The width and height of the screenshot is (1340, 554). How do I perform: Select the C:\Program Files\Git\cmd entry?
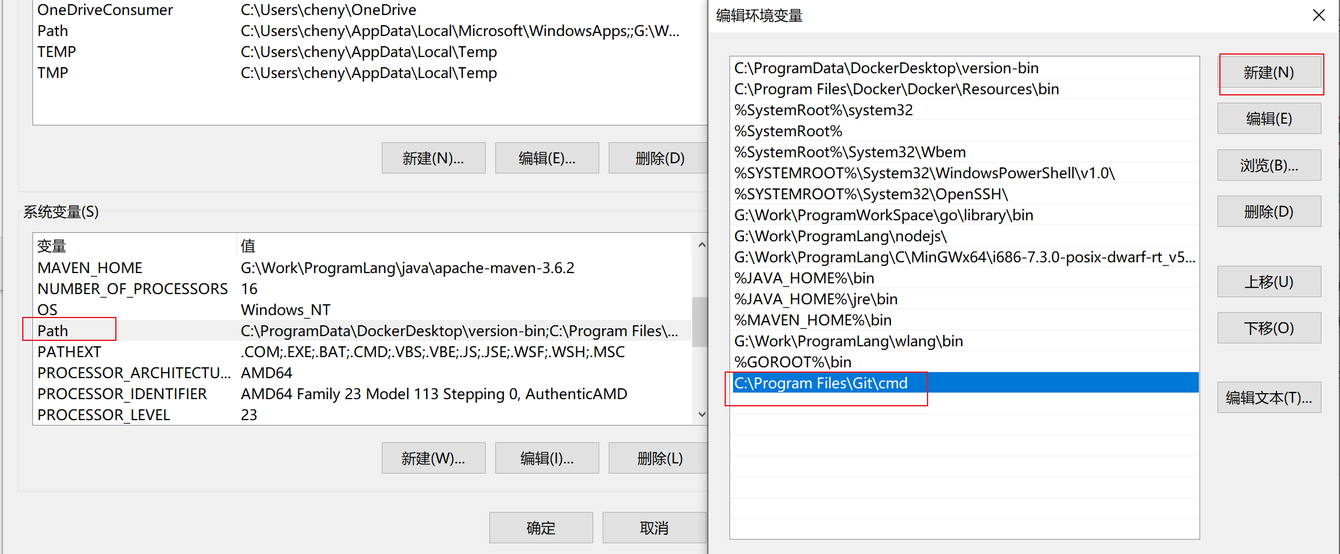coord(821,383)
